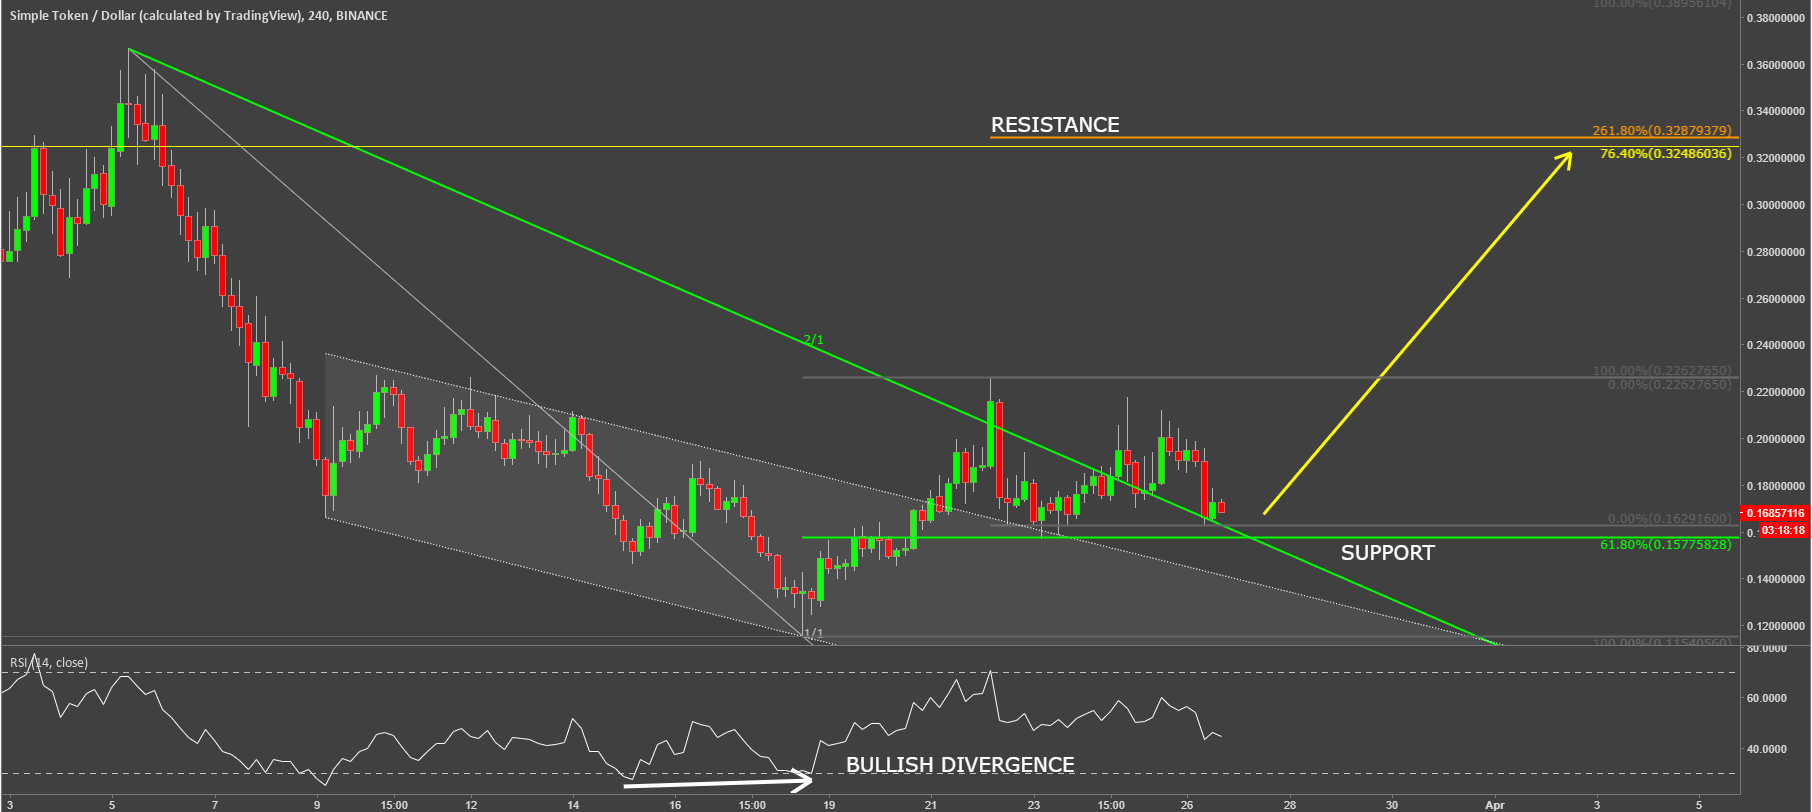
Task: Select the BULLISH DIVERGENCE text label
Action: point(960,765)
